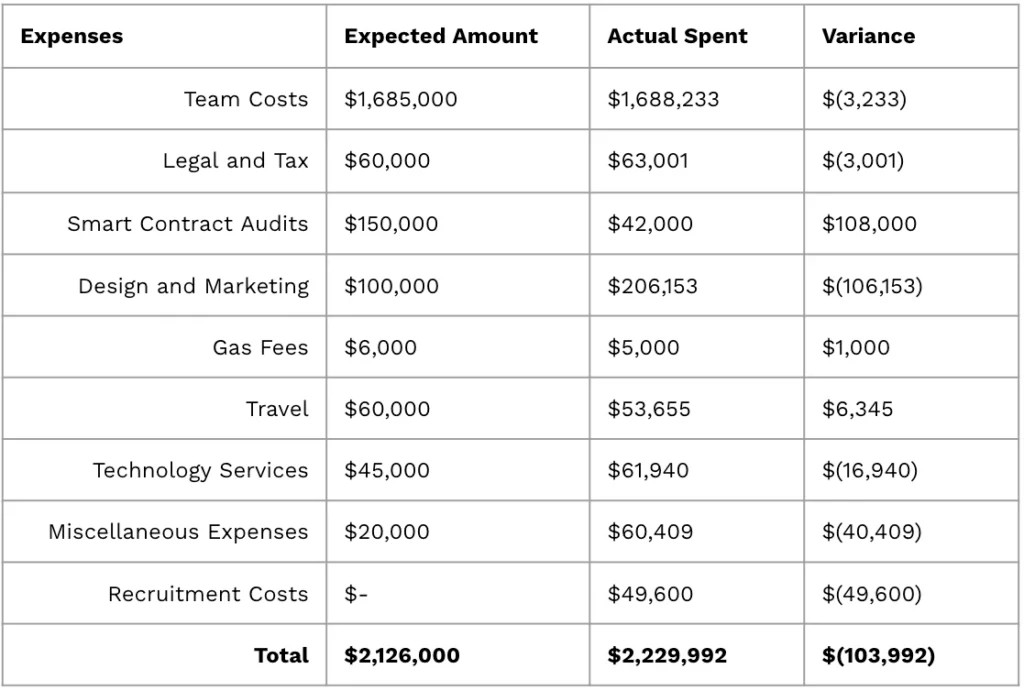
Task: Click the Gas Fees row label
Action: point(260,348)
